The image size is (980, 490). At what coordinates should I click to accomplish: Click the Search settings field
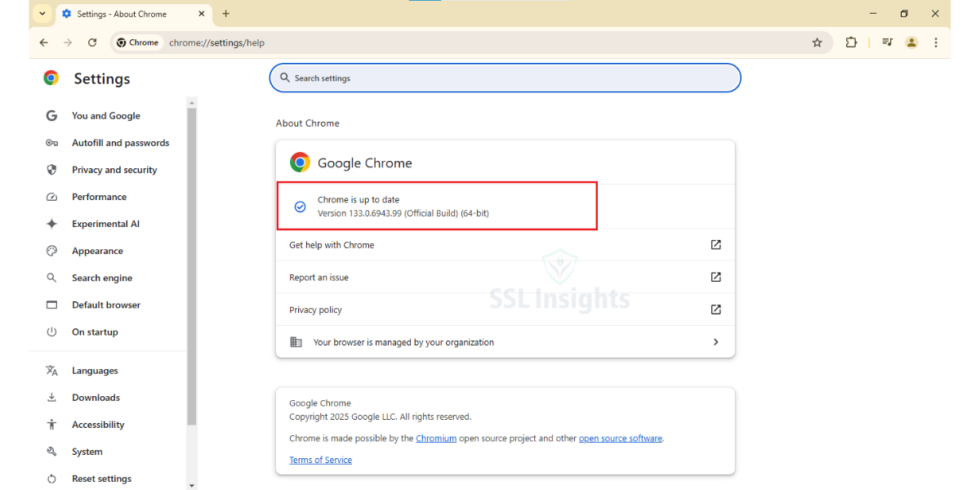coord(505,78)
